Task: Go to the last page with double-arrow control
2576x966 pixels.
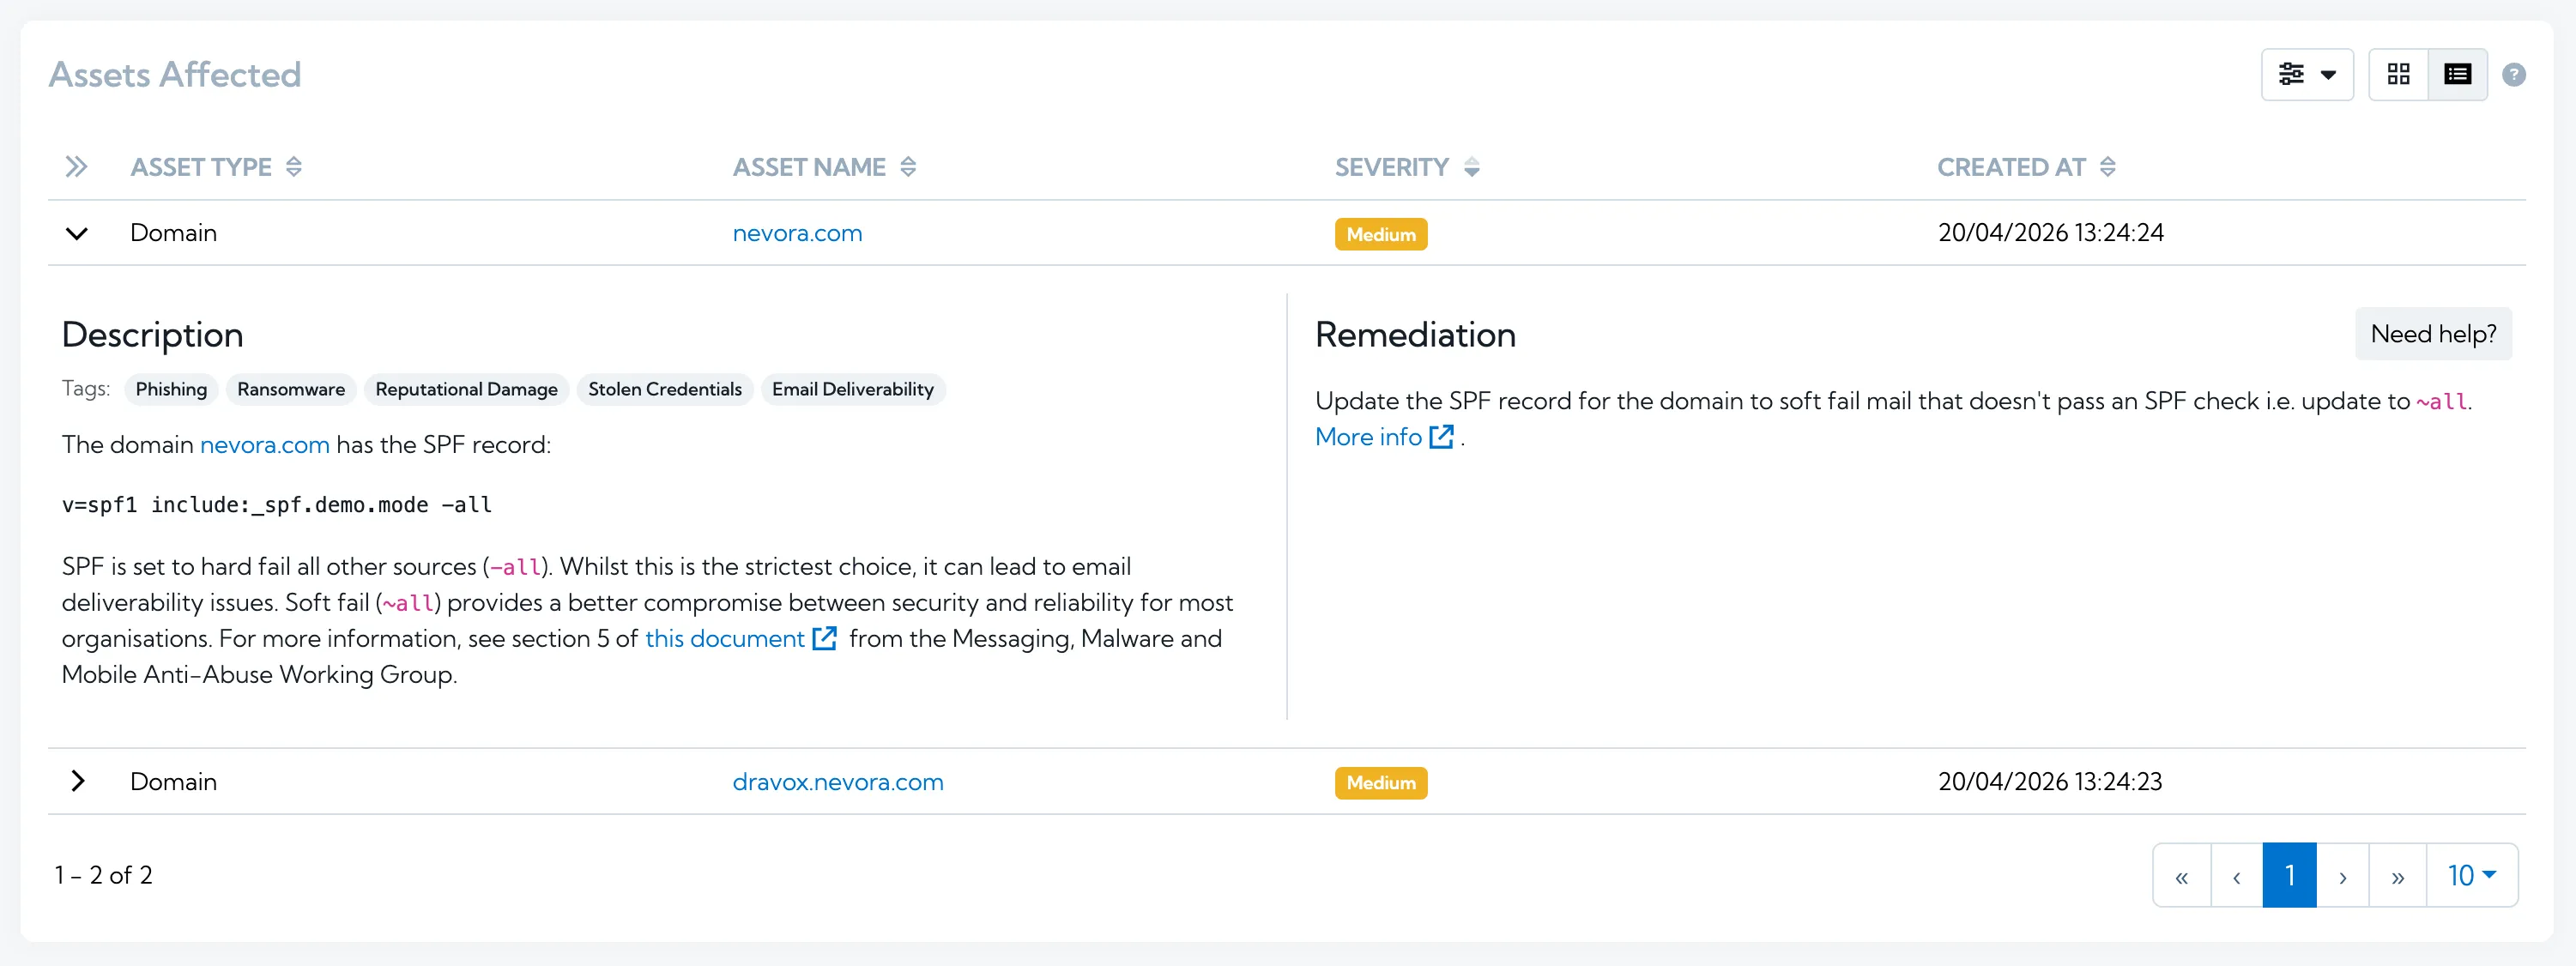Action: 2397,874
